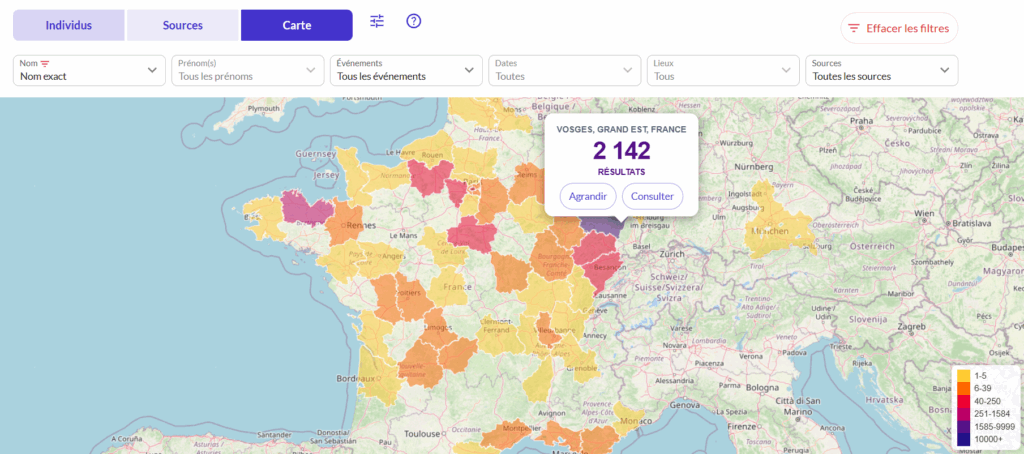Click the small filter icon beside Nom
The height and width of the screenshot is (454, 1024).
click(45, 63)
